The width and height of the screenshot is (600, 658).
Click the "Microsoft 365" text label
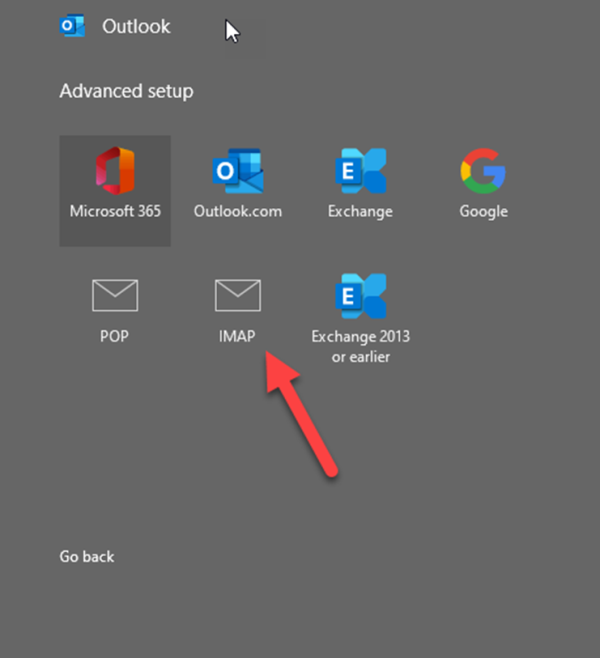[115, 211]
